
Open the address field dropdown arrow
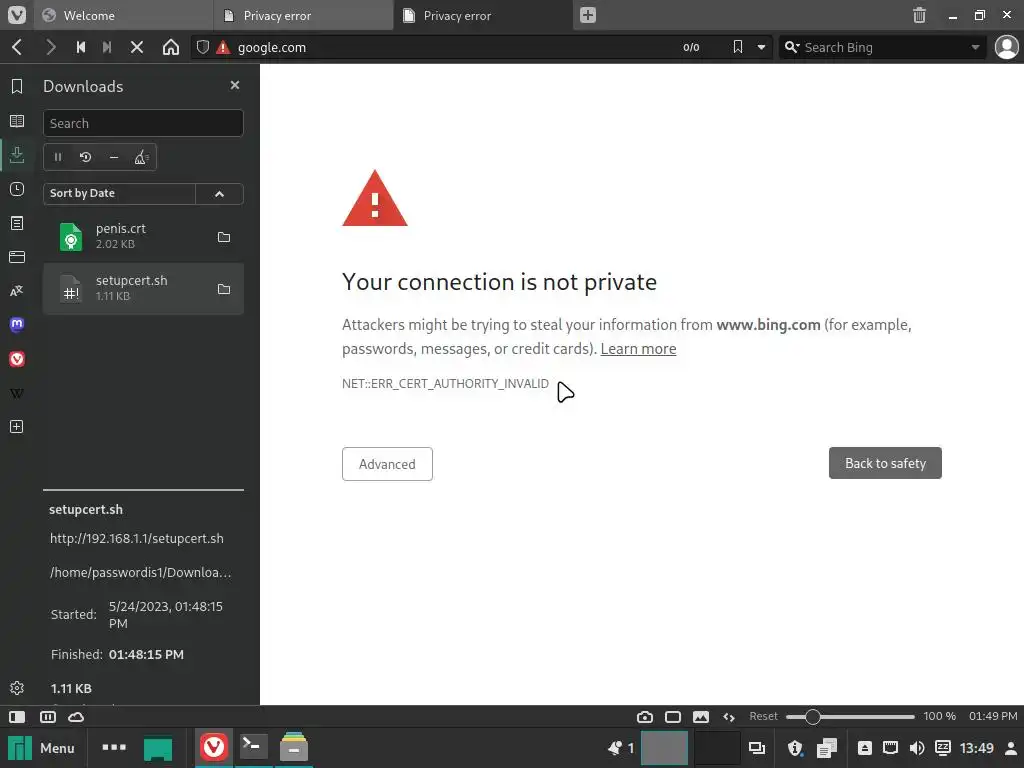(761, 47)
